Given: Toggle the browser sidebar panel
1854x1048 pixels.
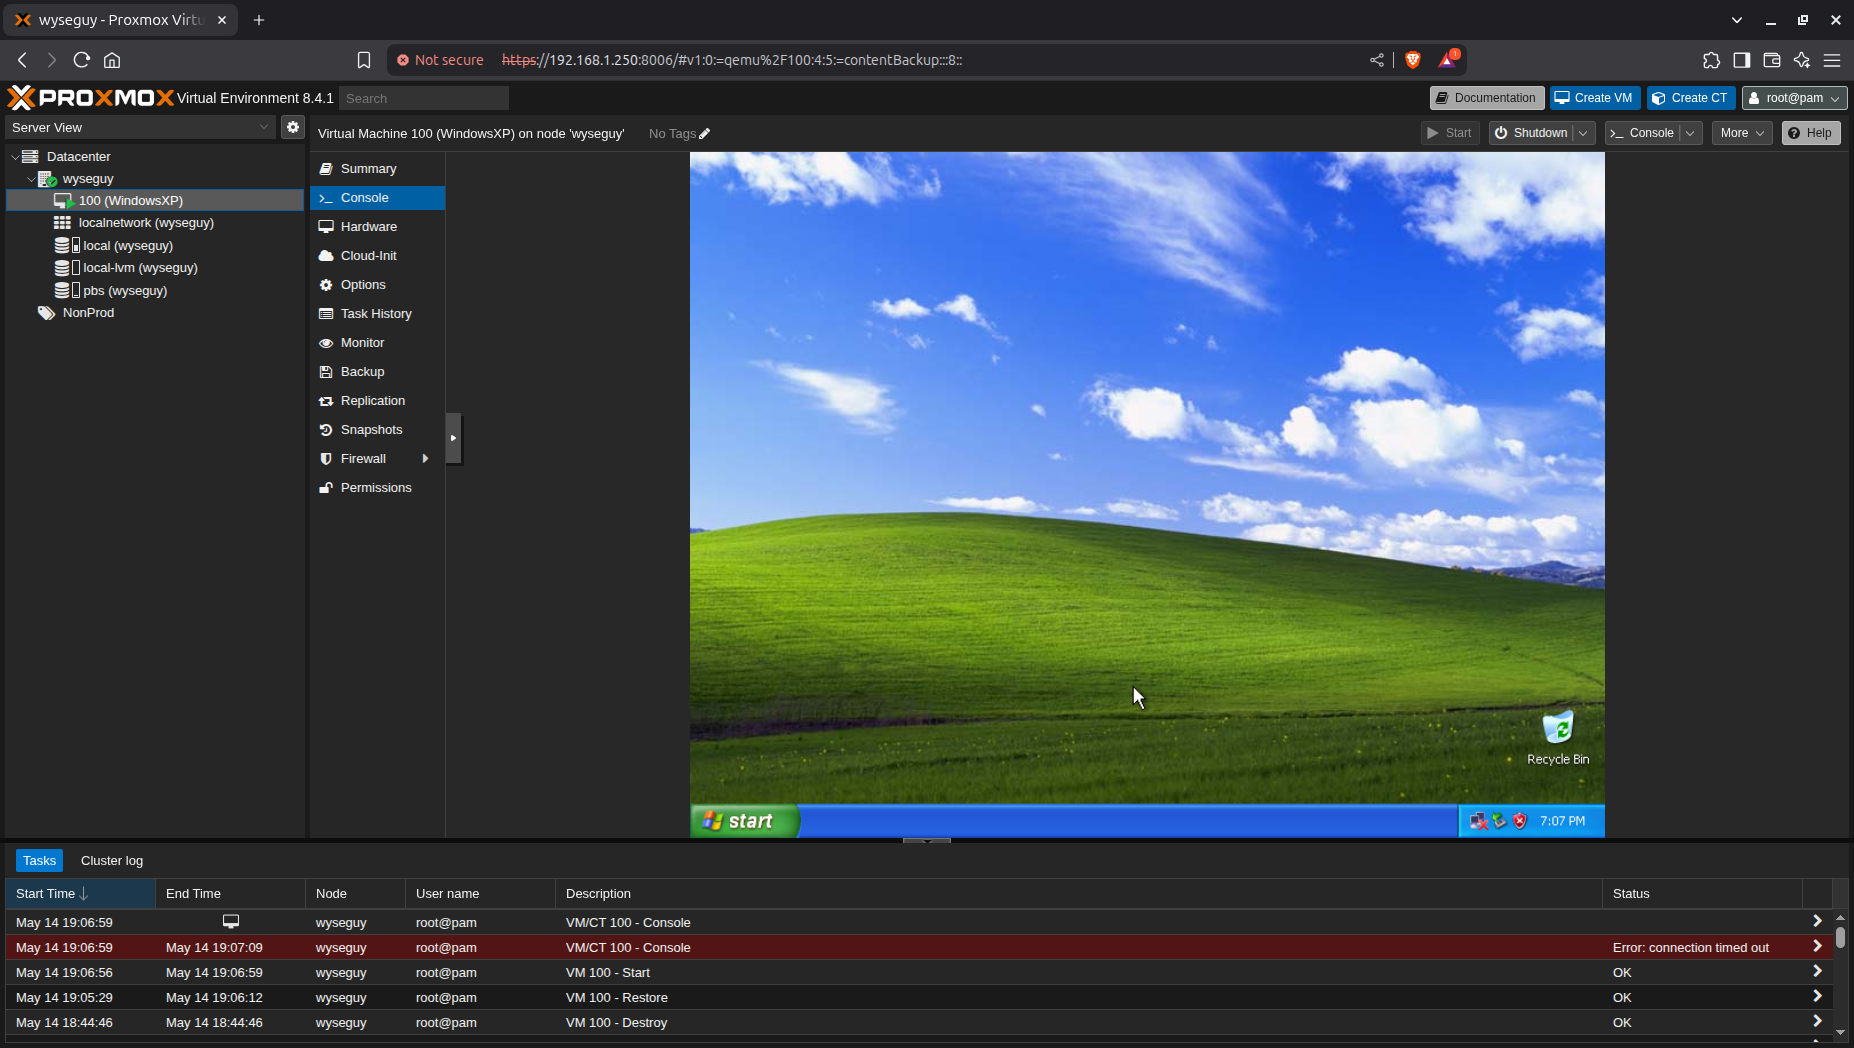Looking at the screenshot, I should (x=1741, y=60).
